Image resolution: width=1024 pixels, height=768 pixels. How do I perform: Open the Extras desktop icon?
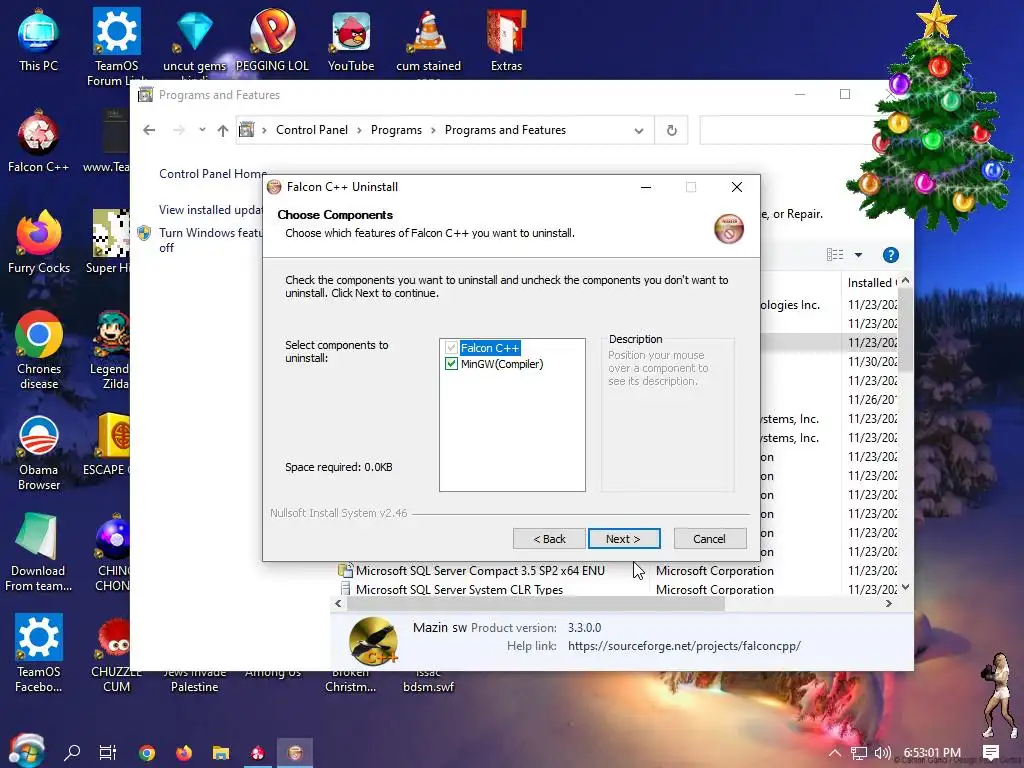[506, 41]
